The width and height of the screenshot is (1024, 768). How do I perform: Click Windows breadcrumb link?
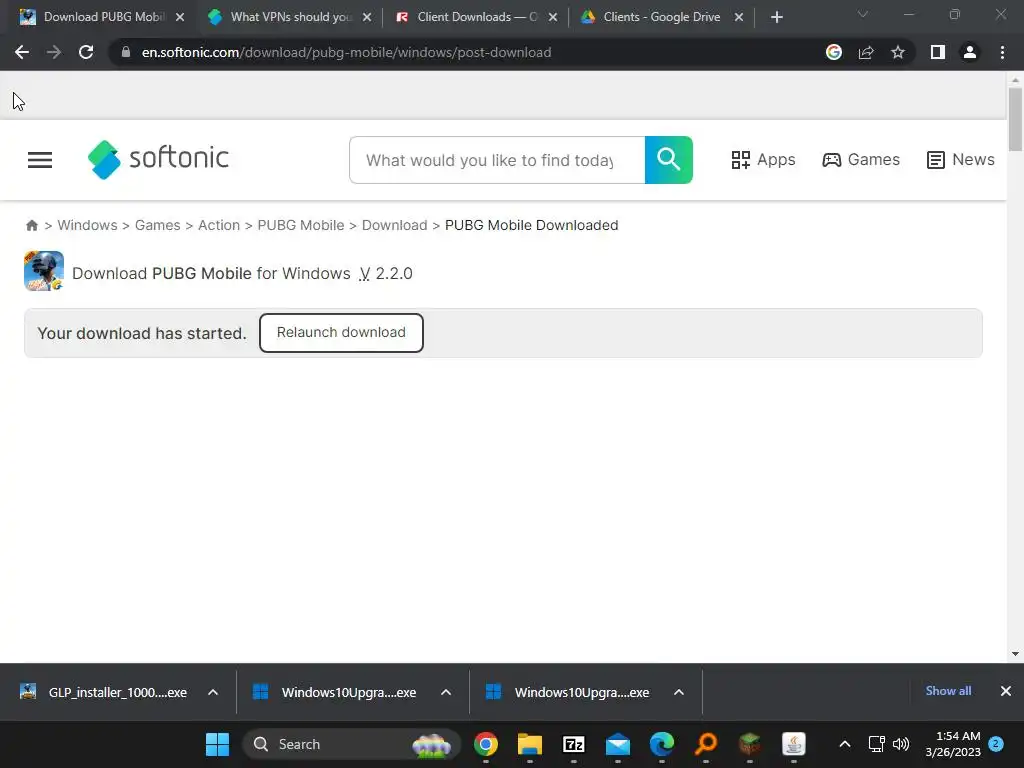tap(88, 225)
